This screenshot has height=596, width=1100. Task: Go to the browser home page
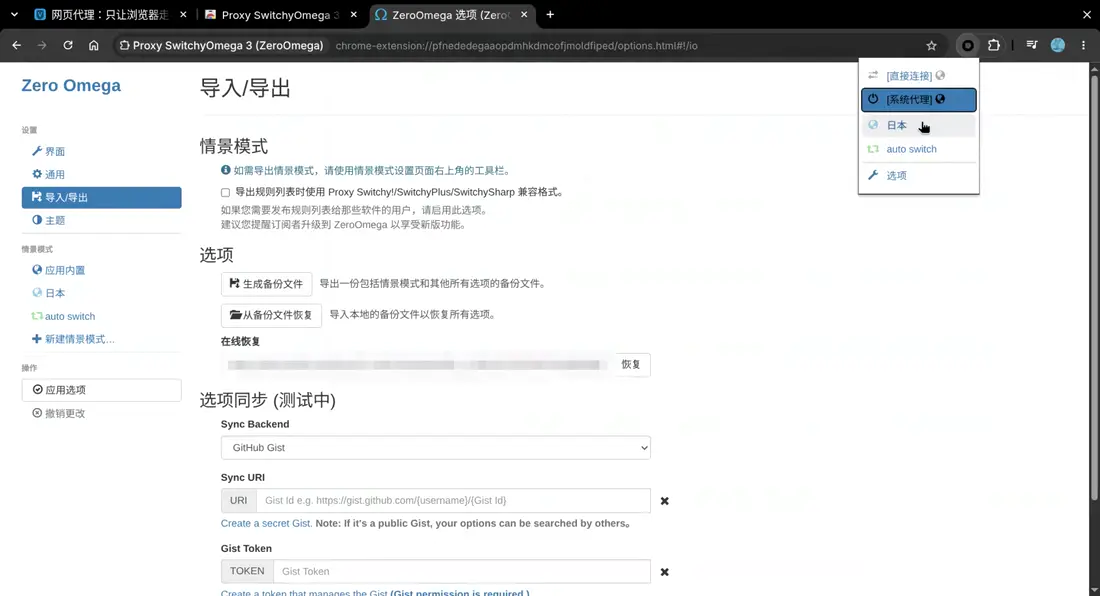[x=93, y=46]
